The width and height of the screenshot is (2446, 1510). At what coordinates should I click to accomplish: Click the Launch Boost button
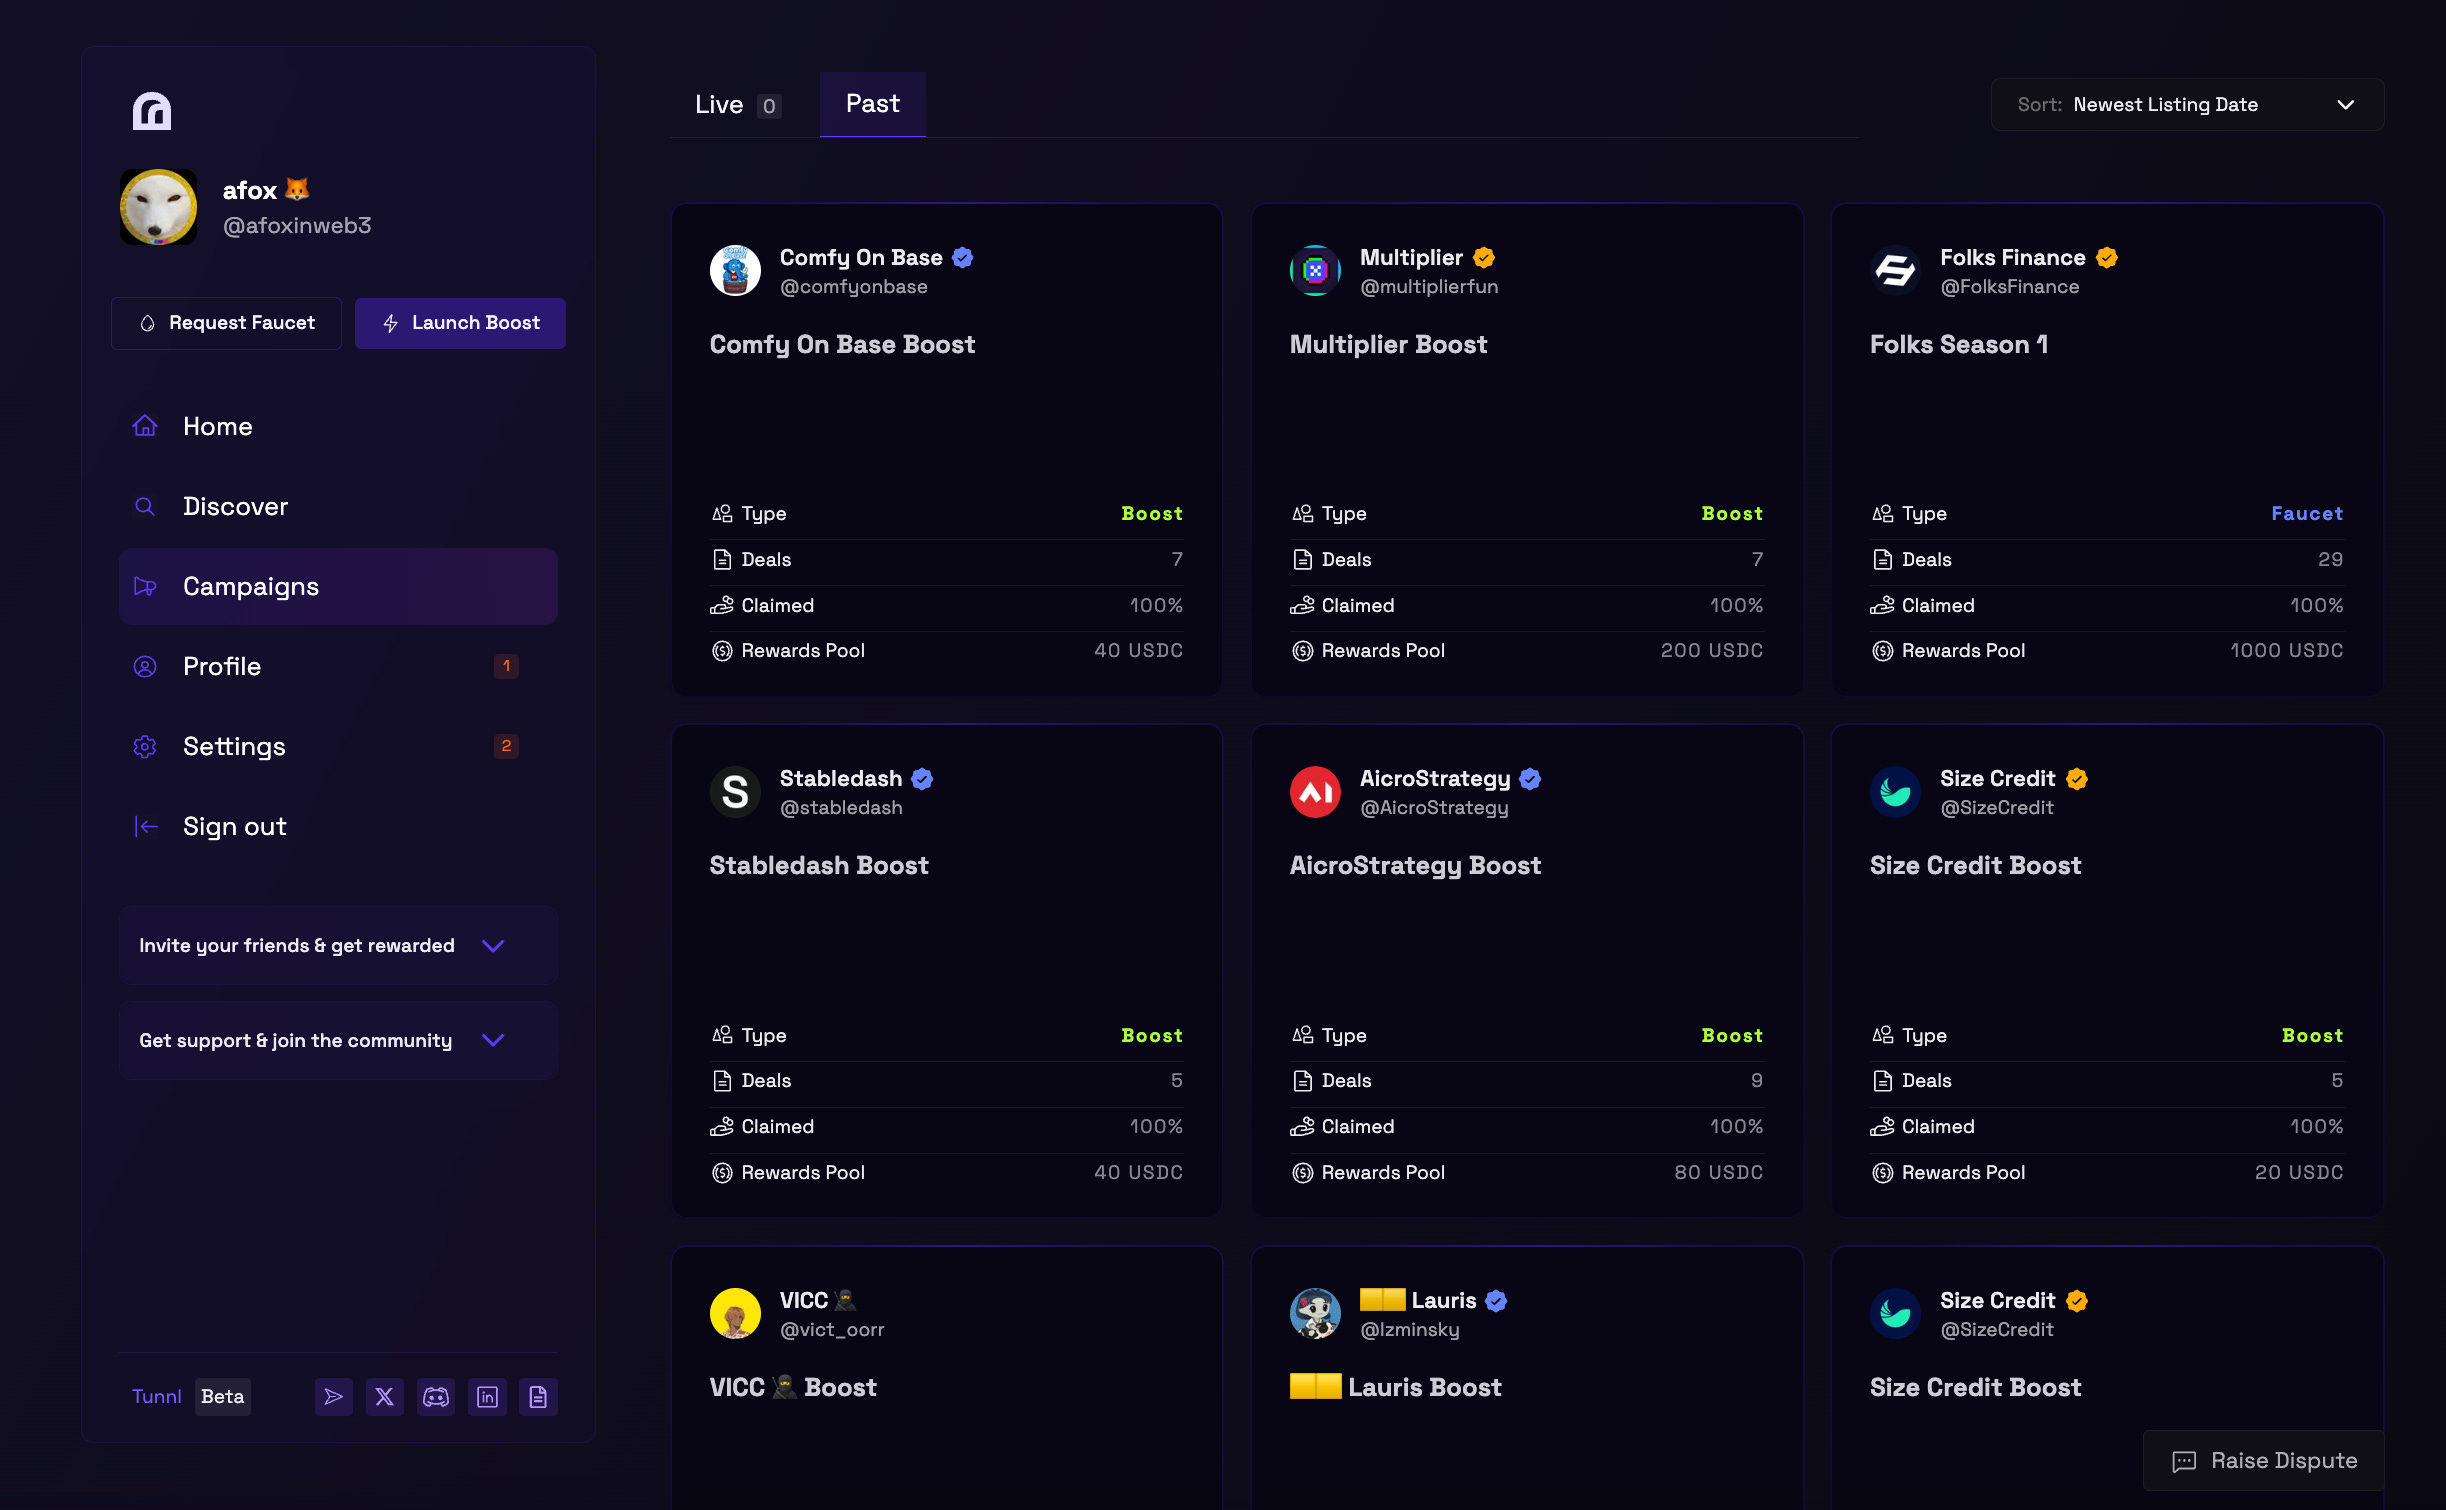(x=460, y=323)
